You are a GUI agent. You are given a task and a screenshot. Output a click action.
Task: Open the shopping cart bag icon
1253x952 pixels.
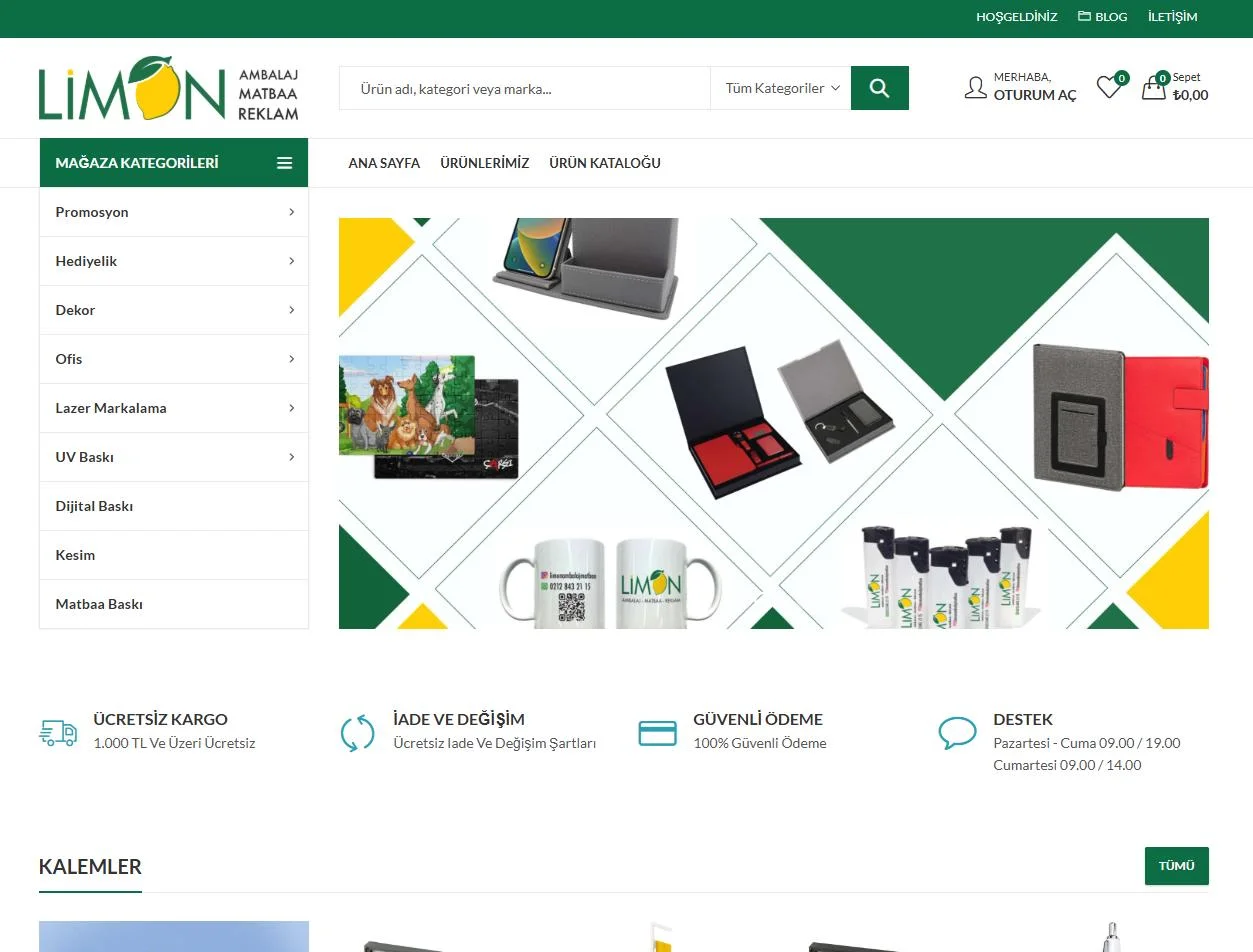pos(1154,88)
